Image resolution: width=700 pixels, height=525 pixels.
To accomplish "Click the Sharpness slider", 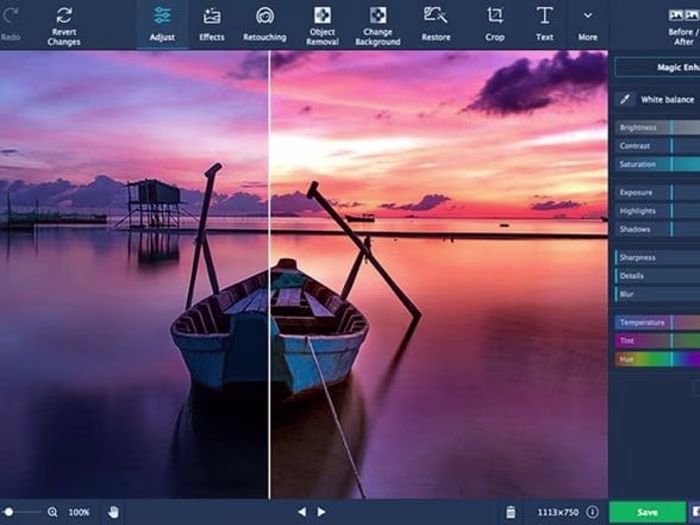I will (x=657, y=258).
